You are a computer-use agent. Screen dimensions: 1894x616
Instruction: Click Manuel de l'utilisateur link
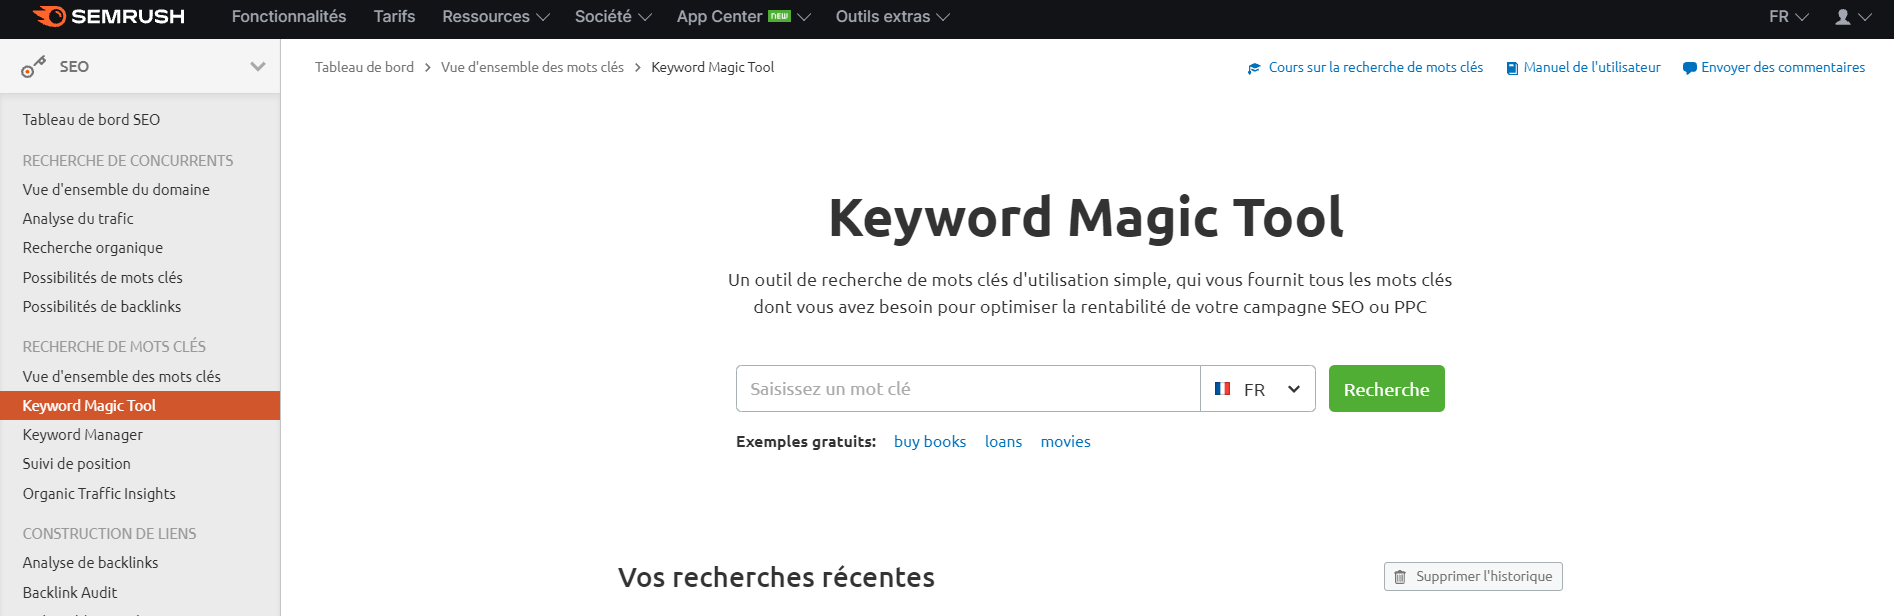coord(1592,67)
